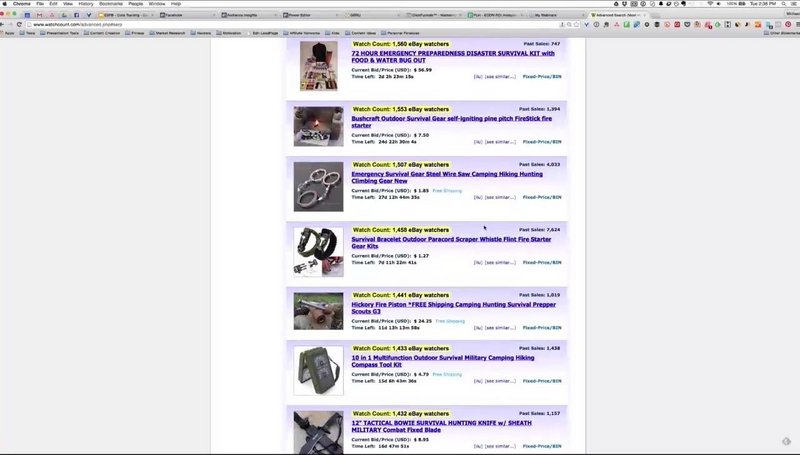The width and height of the screenshot is (800, 455).
Task: Click Fixed-Price/BIN on the Wire Saw row
Action: coord(542,197)
